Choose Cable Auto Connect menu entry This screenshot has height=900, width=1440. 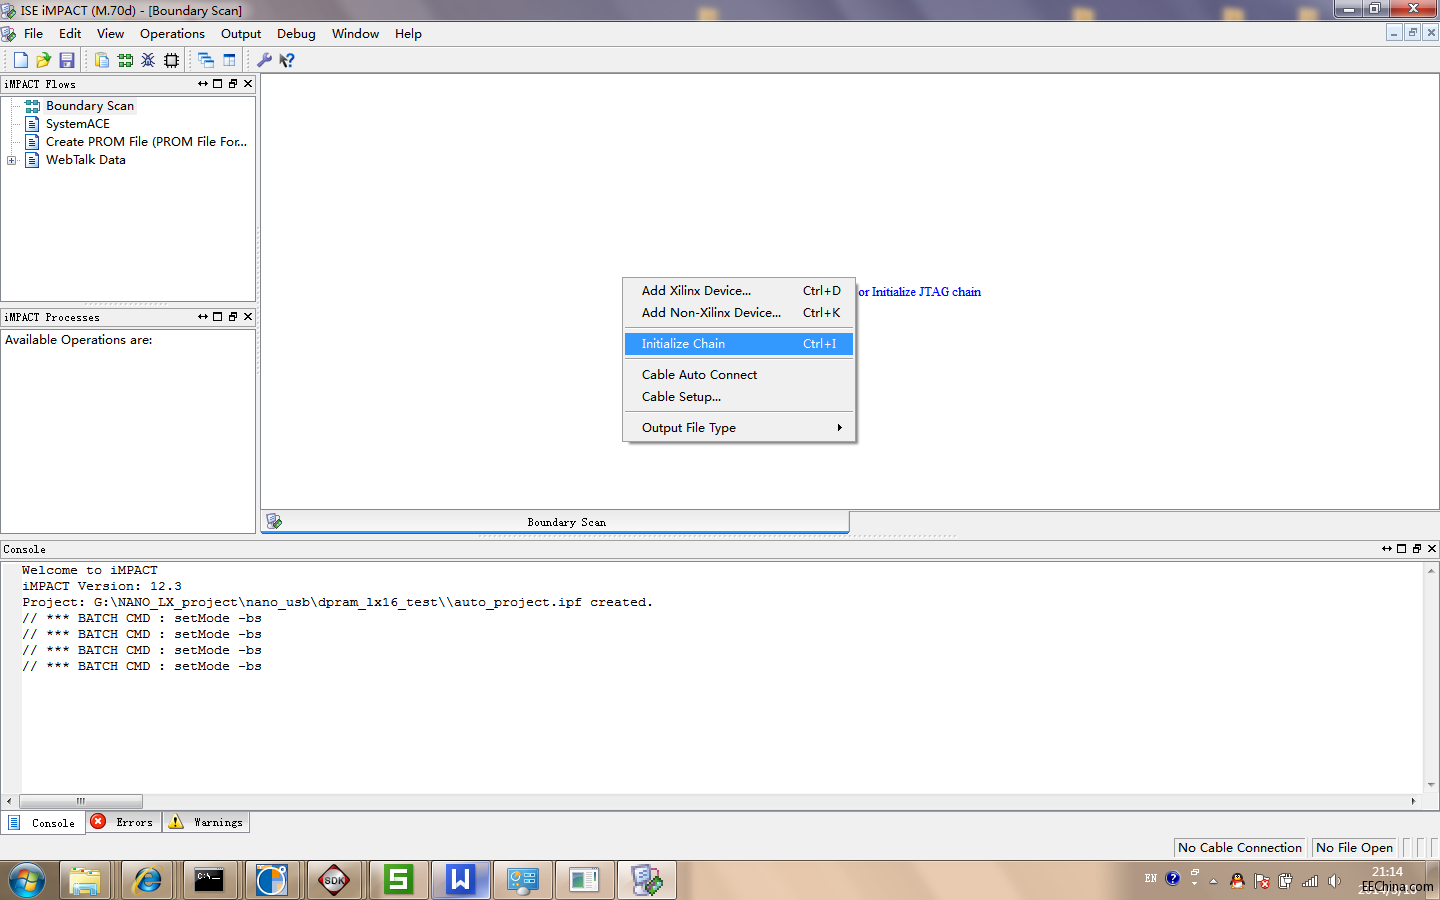click(739, 375)
